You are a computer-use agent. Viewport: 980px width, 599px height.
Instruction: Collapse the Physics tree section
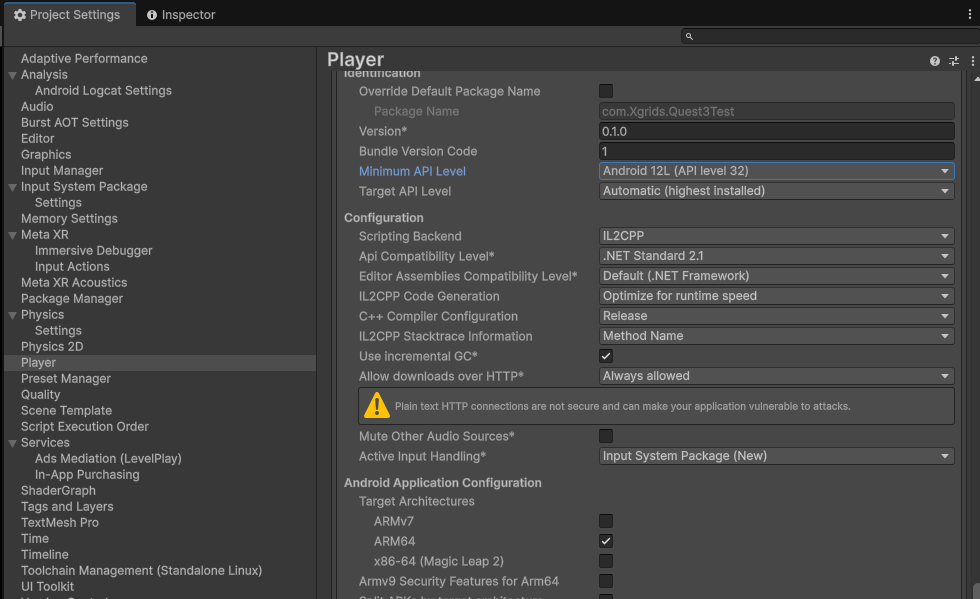point(12,315)
